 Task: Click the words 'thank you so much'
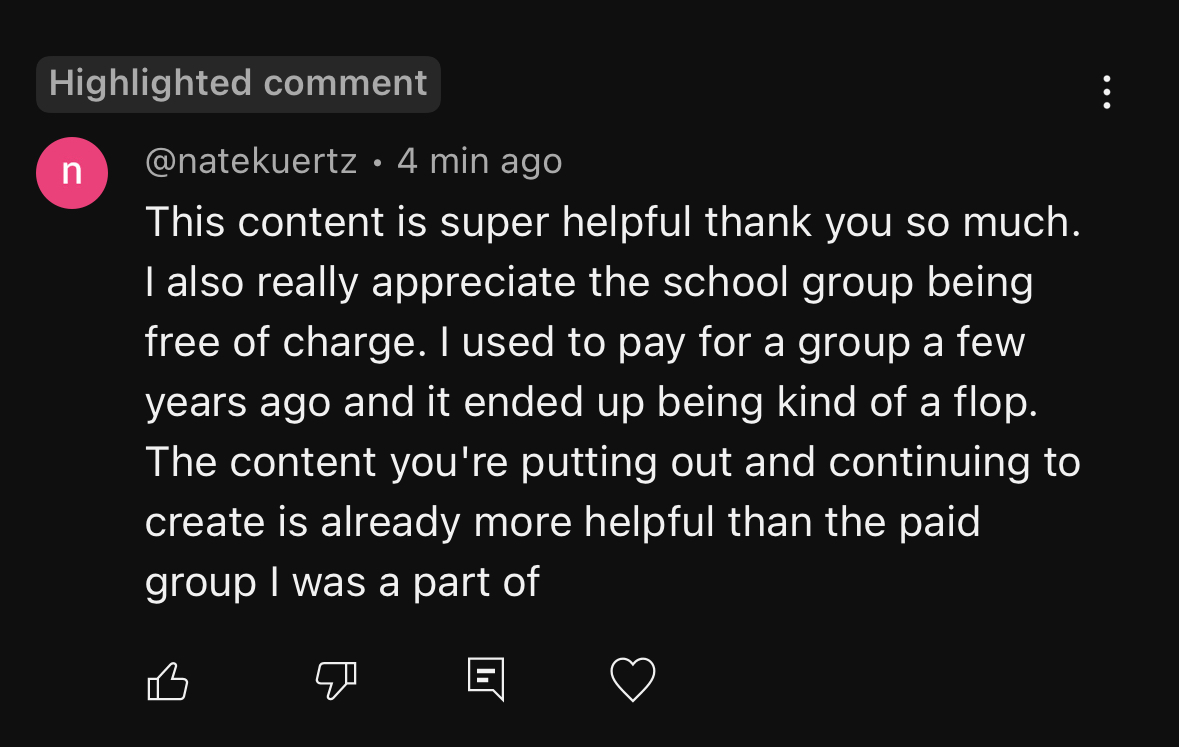click(893, 222)
